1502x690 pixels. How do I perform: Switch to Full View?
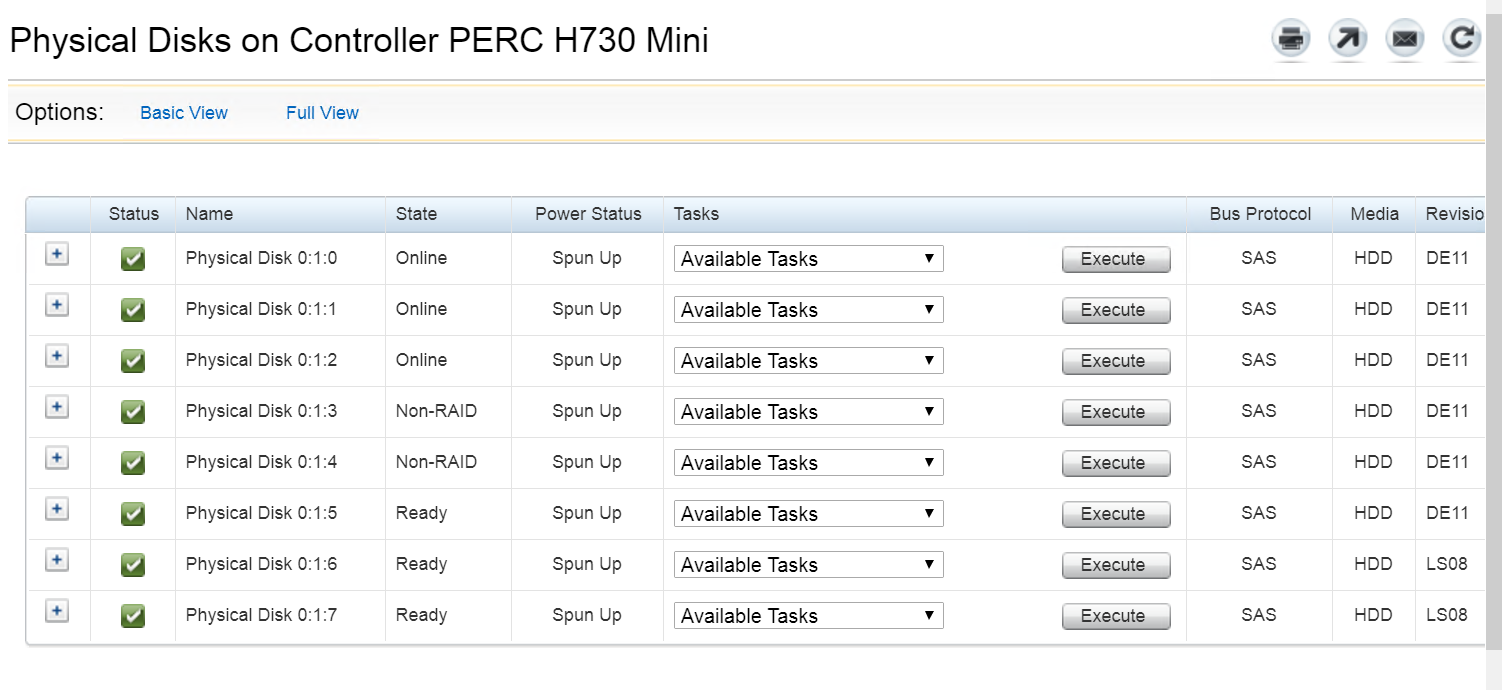(x=322, y=113)
